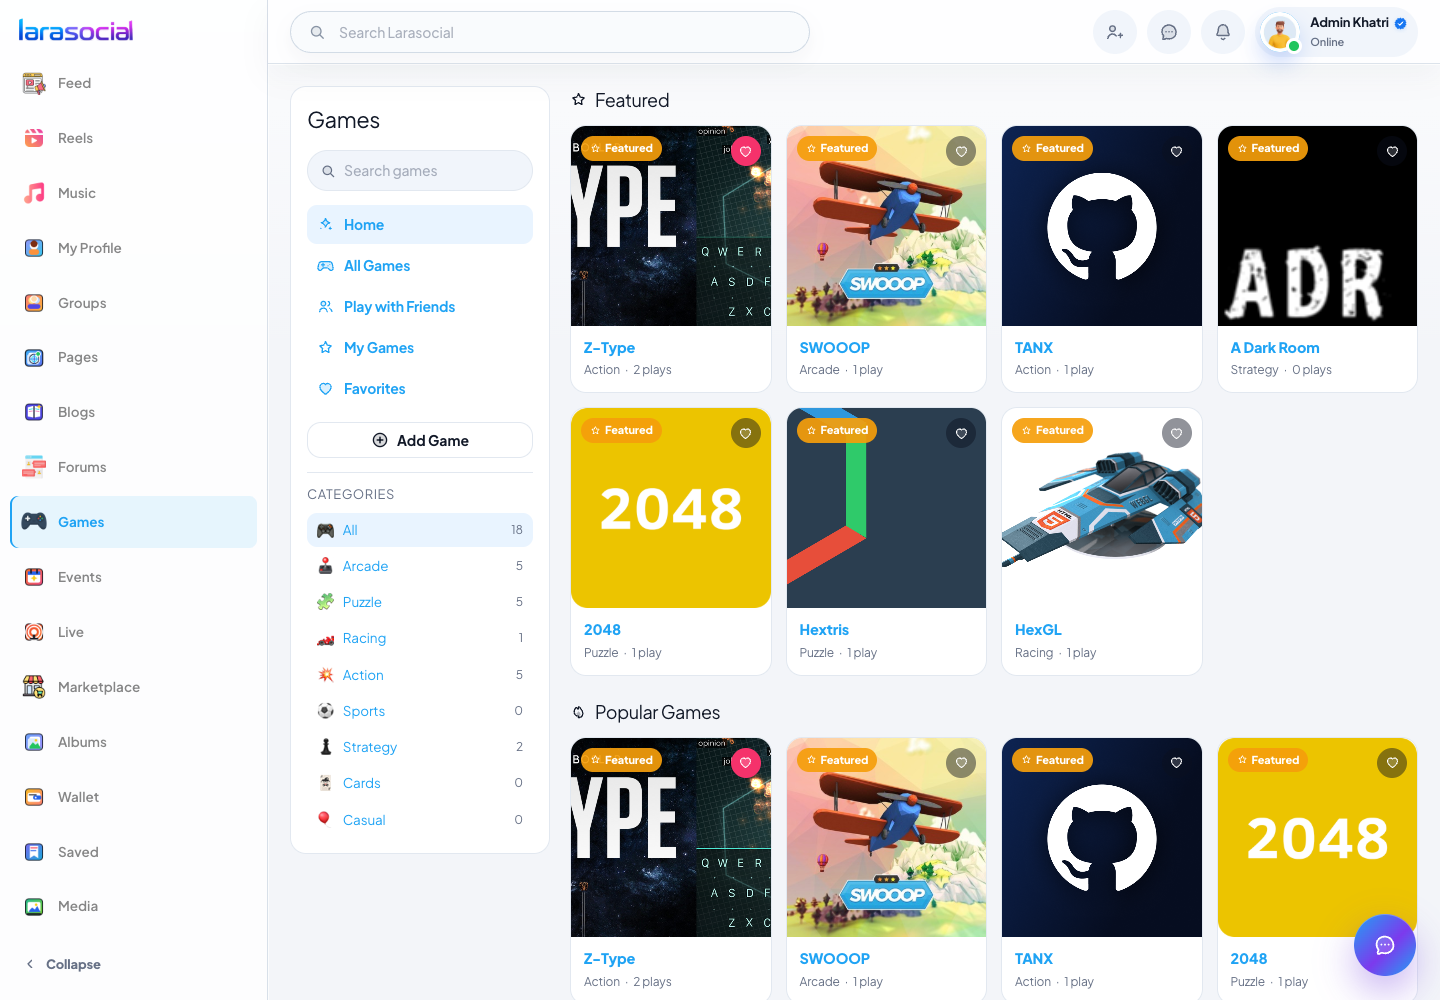Unfavorite Z-Type in the Featured section
This screenshot has height=1000, width=1440.
(x=745, y=151)
